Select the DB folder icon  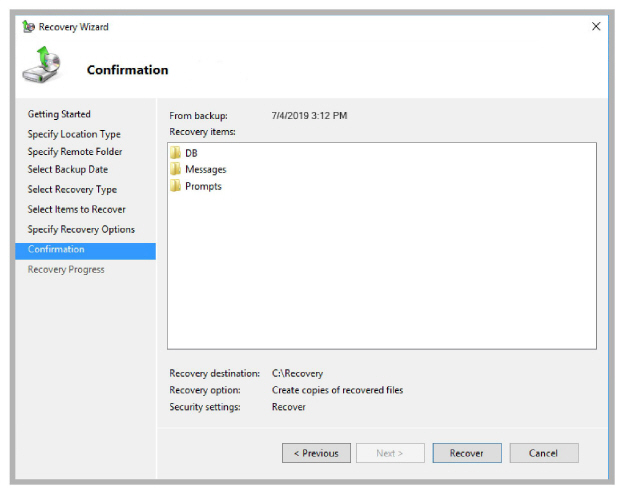point(175,152)
